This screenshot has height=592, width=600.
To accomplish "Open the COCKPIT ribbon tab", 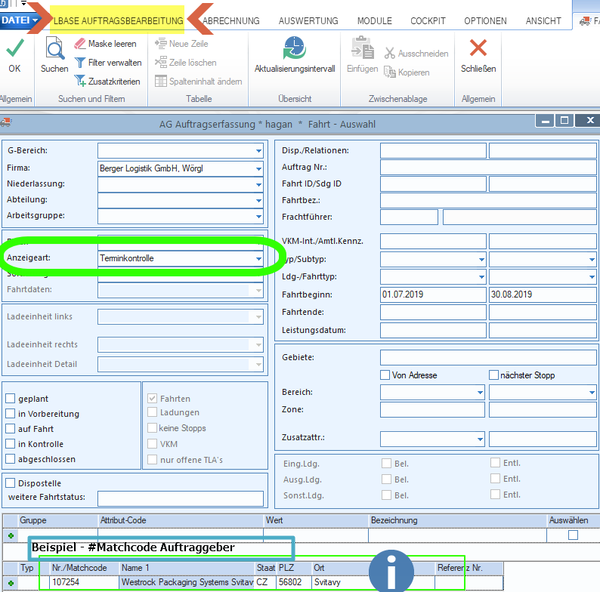I will (428, 21).
